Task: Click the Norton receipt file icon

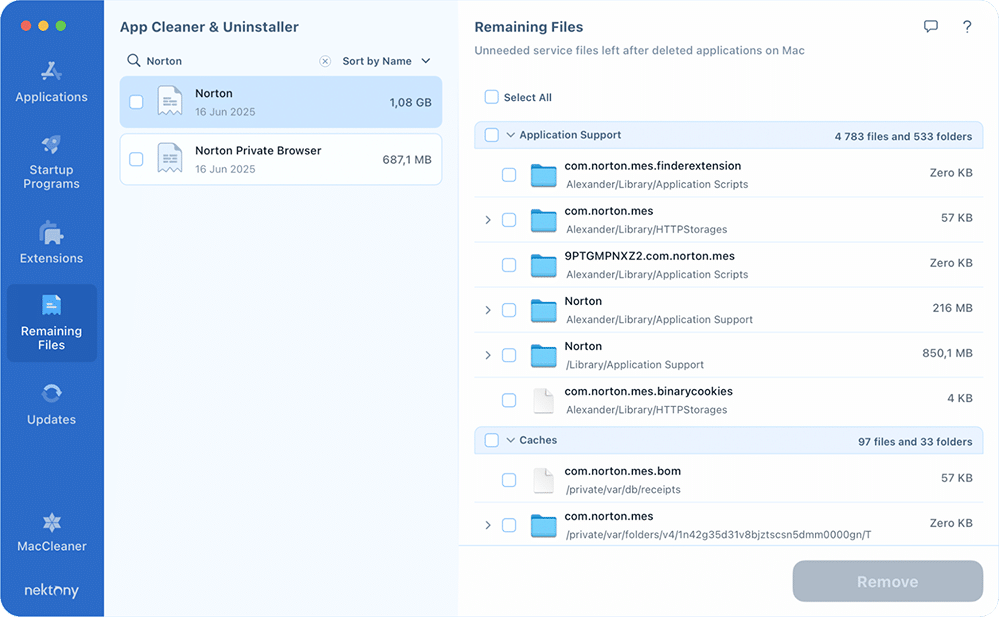Action: point(169,101)
